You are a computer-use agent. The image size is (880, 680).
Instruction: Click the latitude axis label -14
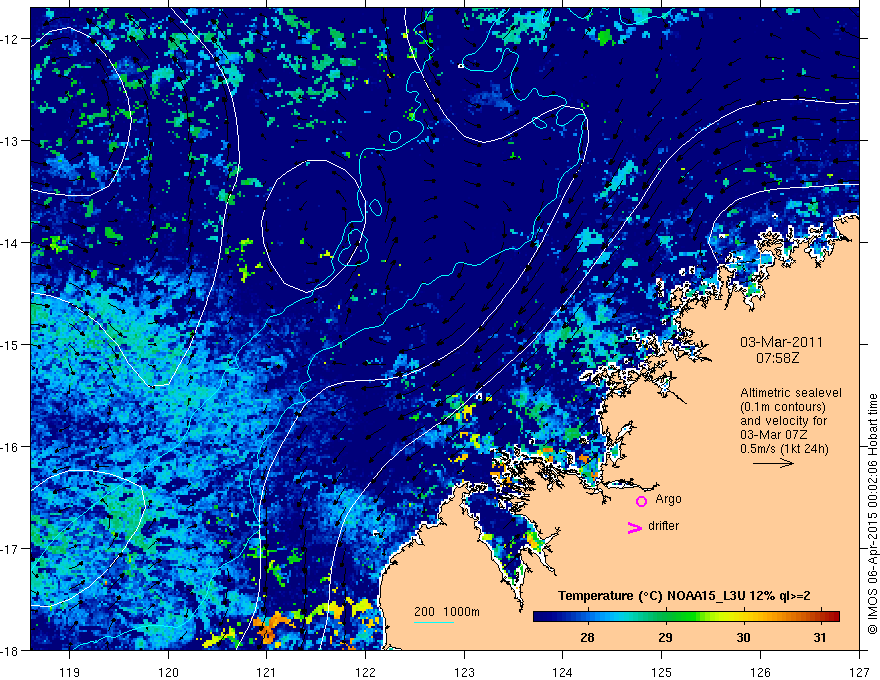(x=10, y=243)
